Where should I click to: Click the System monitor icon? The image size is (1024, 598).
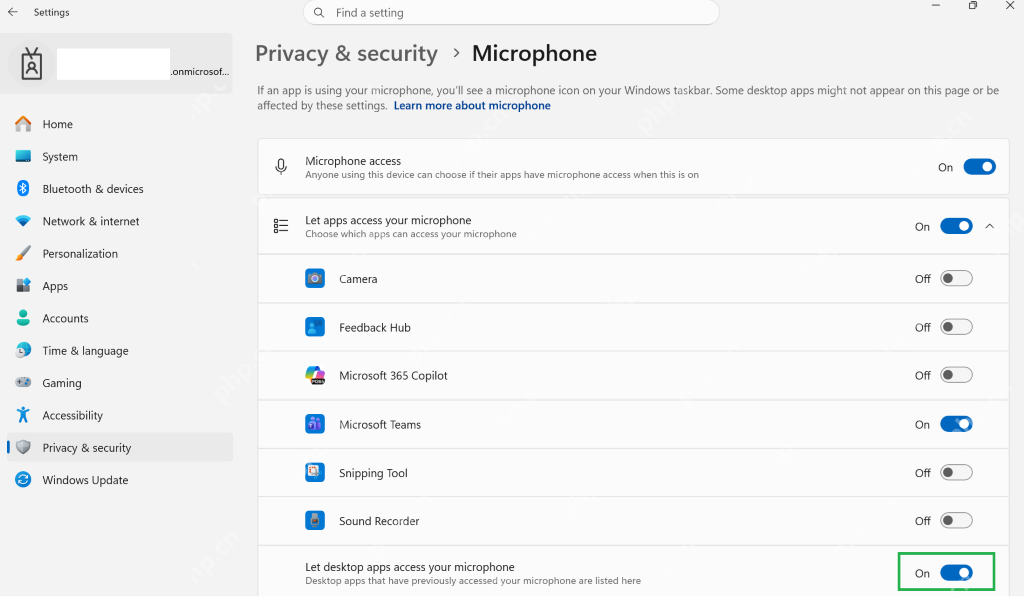pos(24,156)
